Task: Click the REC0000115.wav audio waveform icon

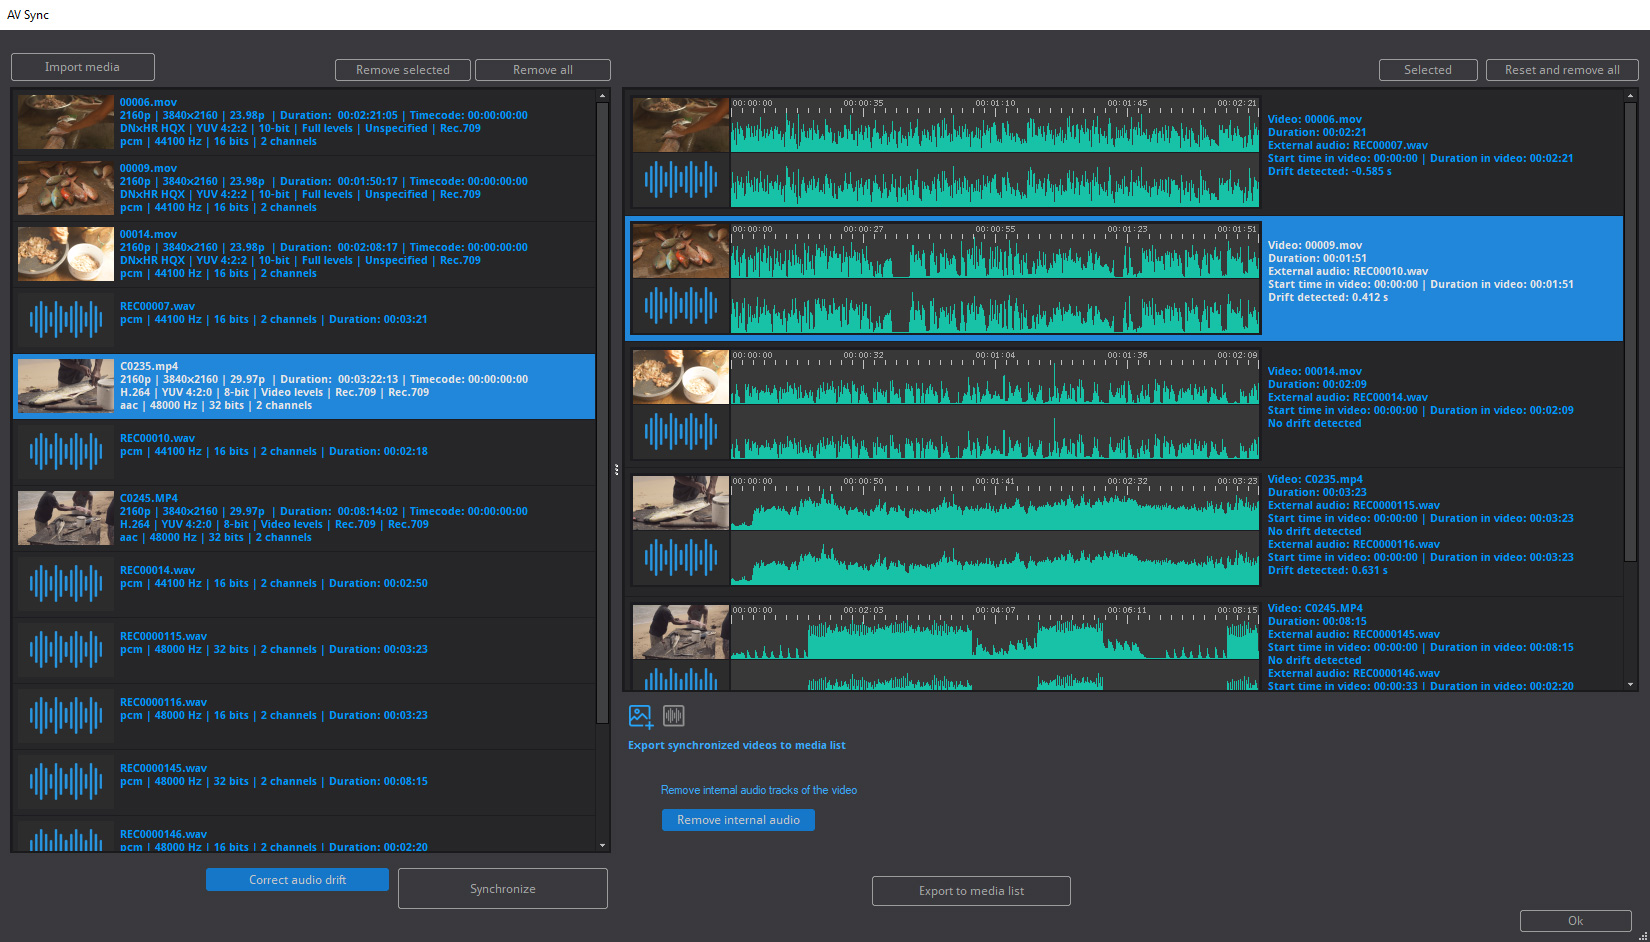Action: (66, 650)
